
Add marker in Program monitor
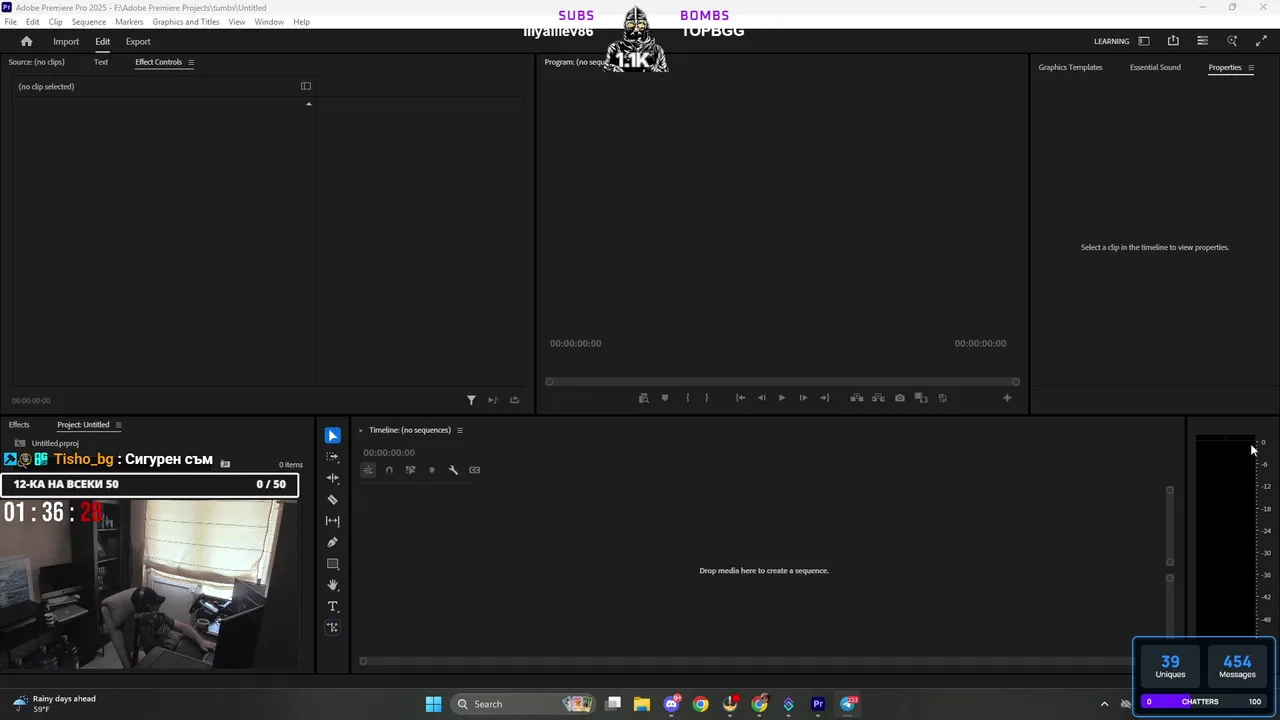[x=665, y=398]
